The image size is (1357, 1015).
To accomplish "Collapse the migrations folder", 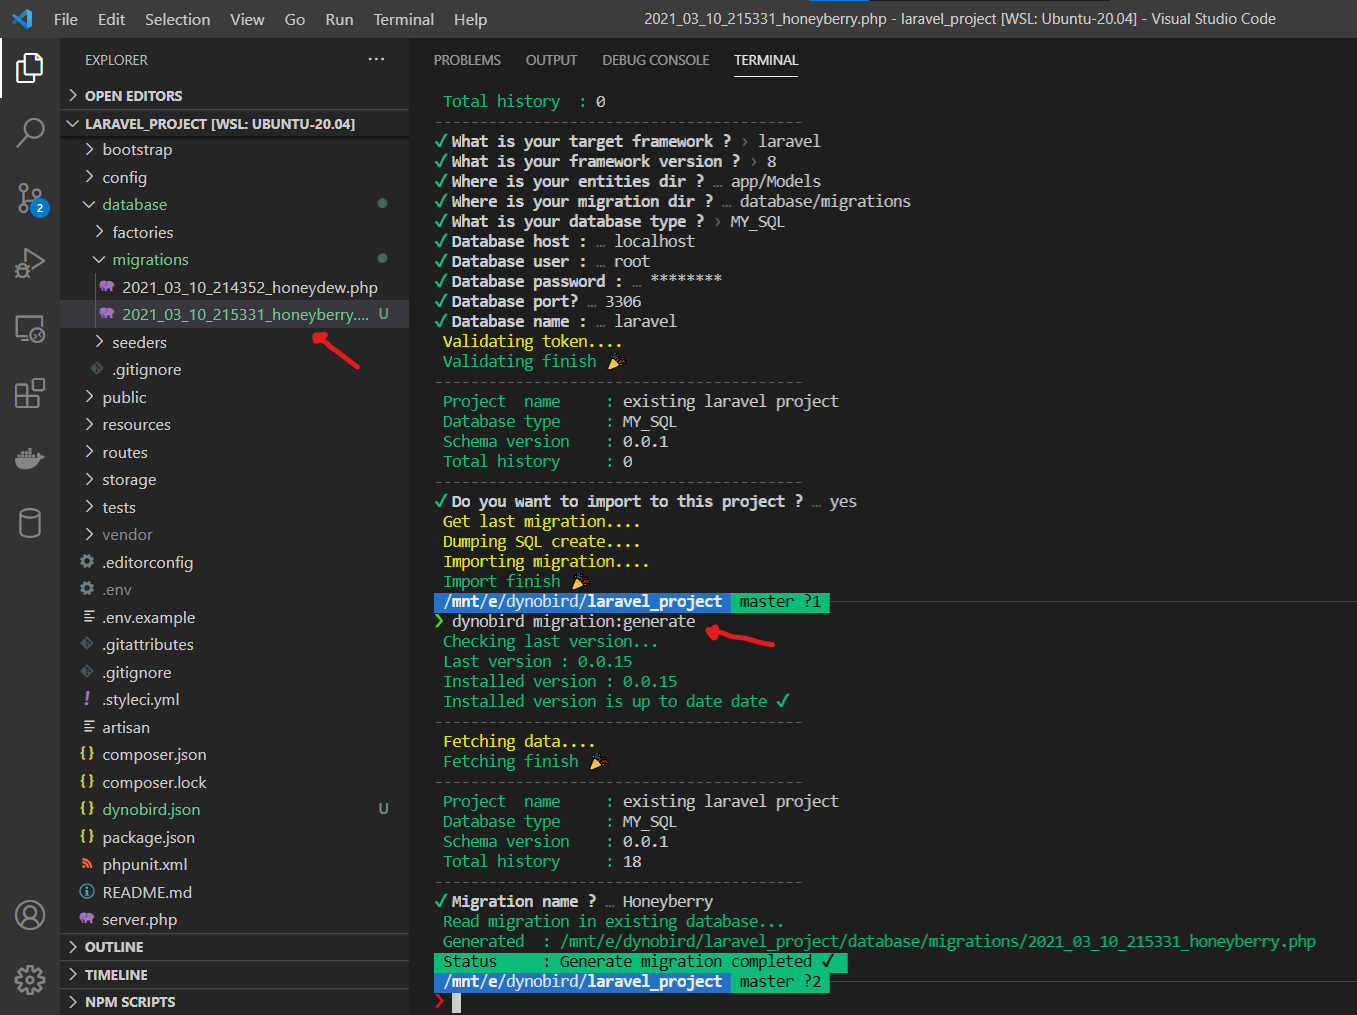I will (x=234, y=259).
